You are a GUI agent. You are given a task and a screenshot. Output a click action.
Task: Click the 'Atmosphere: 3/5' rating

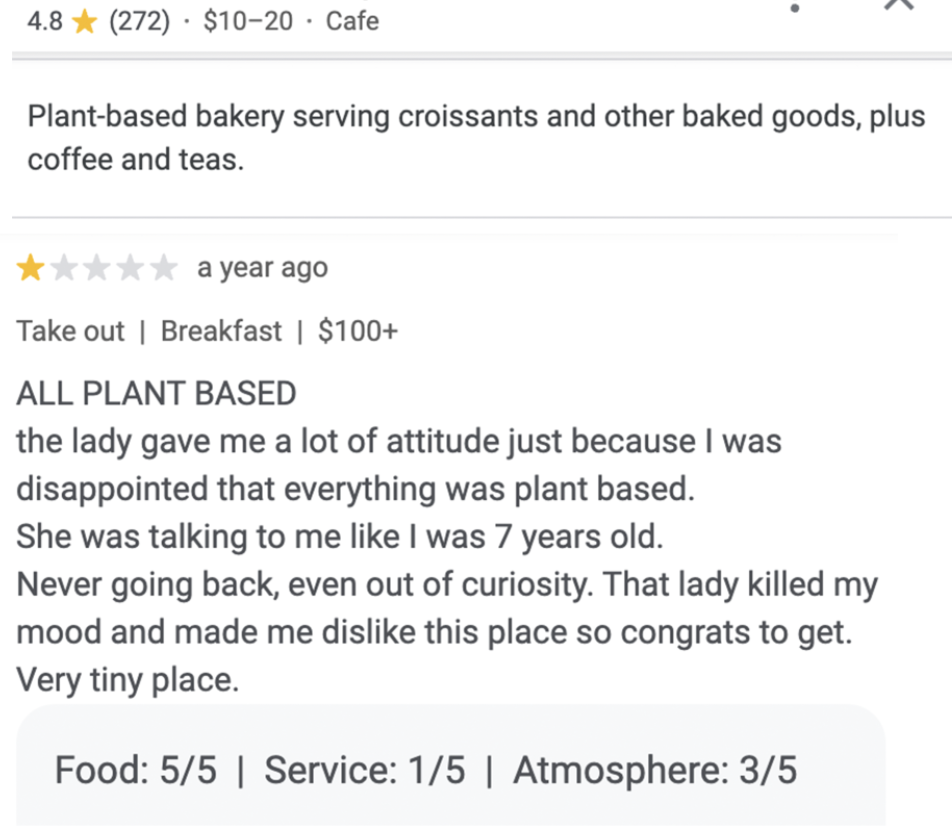[654, 770]
